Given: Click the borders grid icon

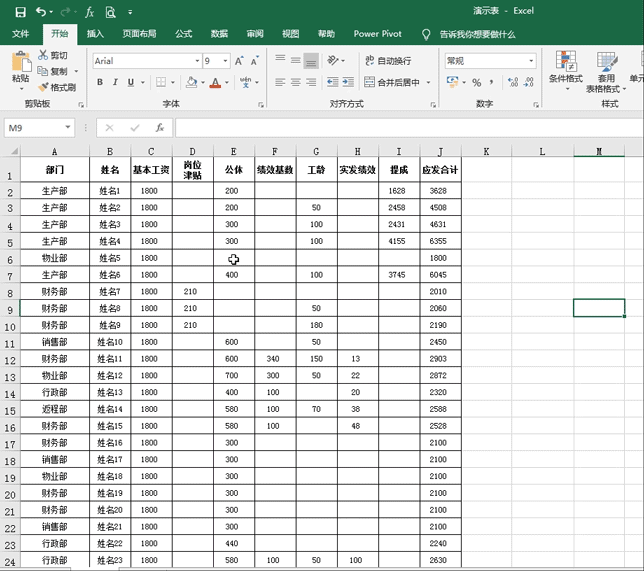Looking at the screenshot, I should coord(161,82).
